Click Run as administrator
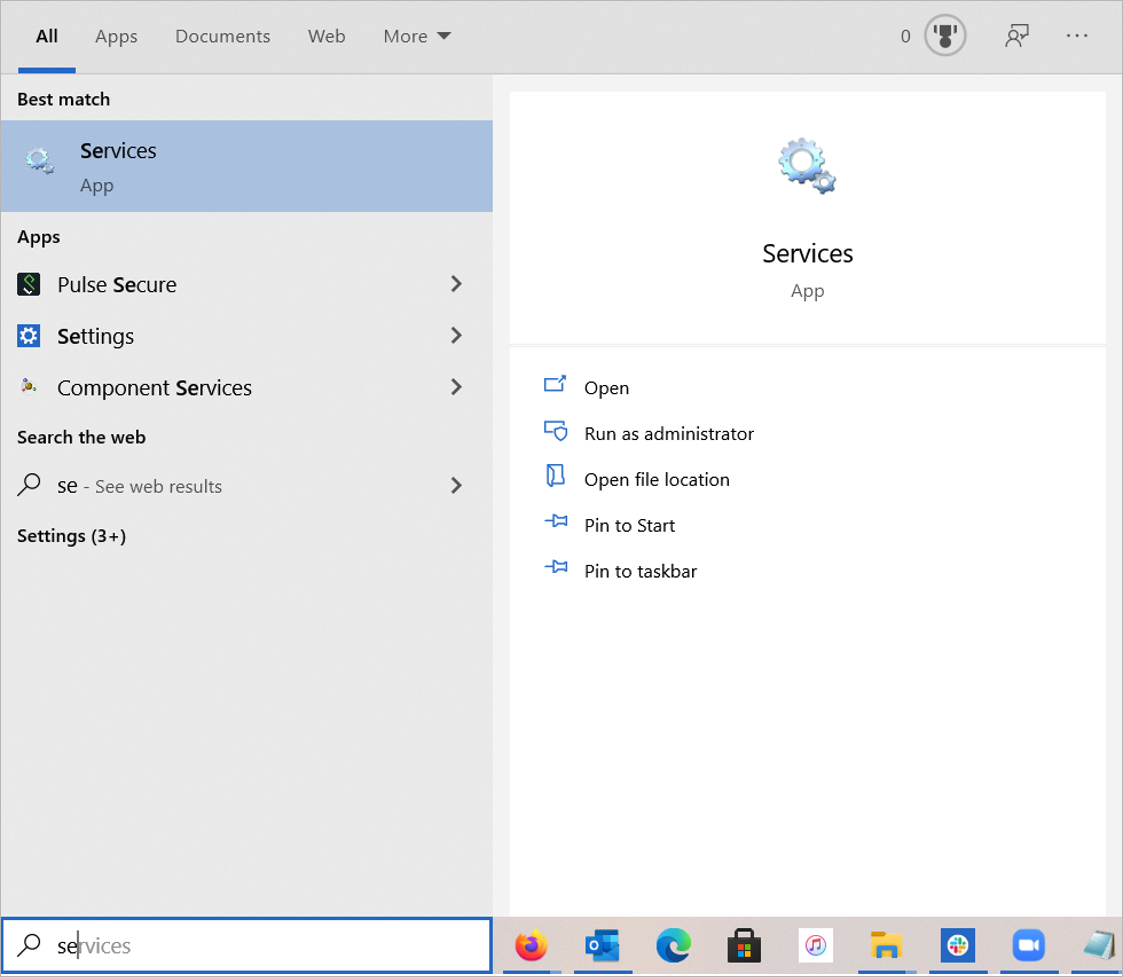The height and width of the screenshot is (977, 1123). click(668, 434)
